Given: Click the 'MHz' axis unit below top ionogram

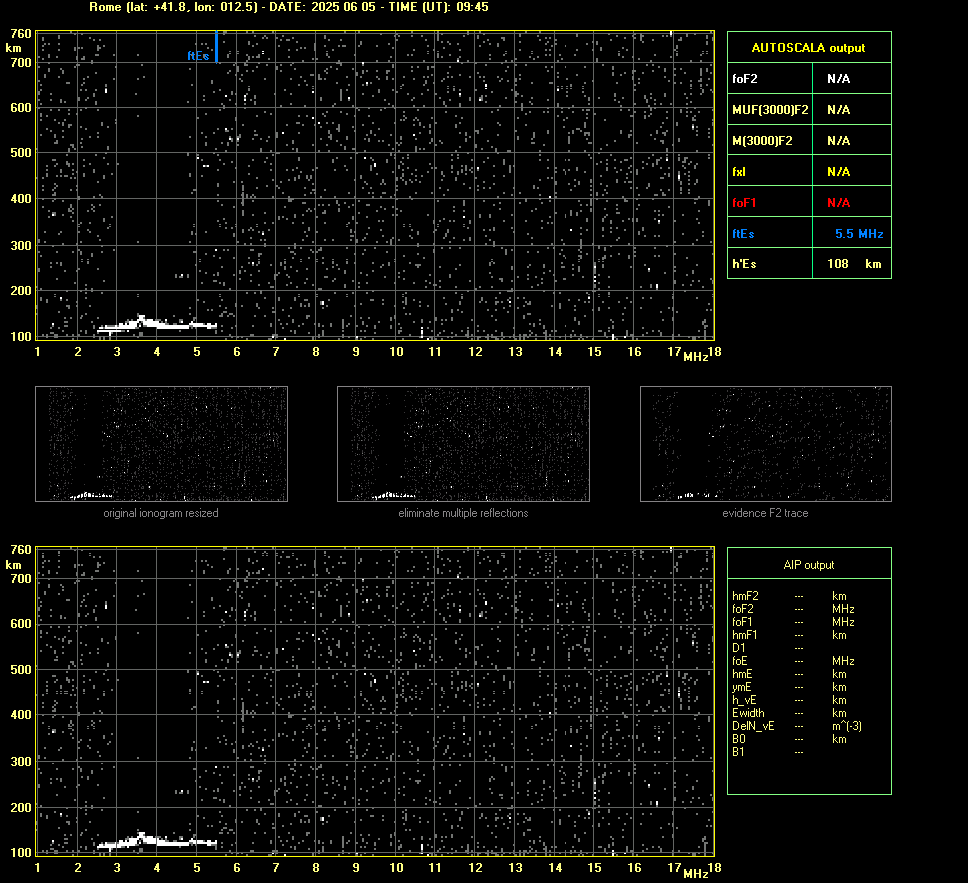Looking at the screenshot, I should (695, 356).
